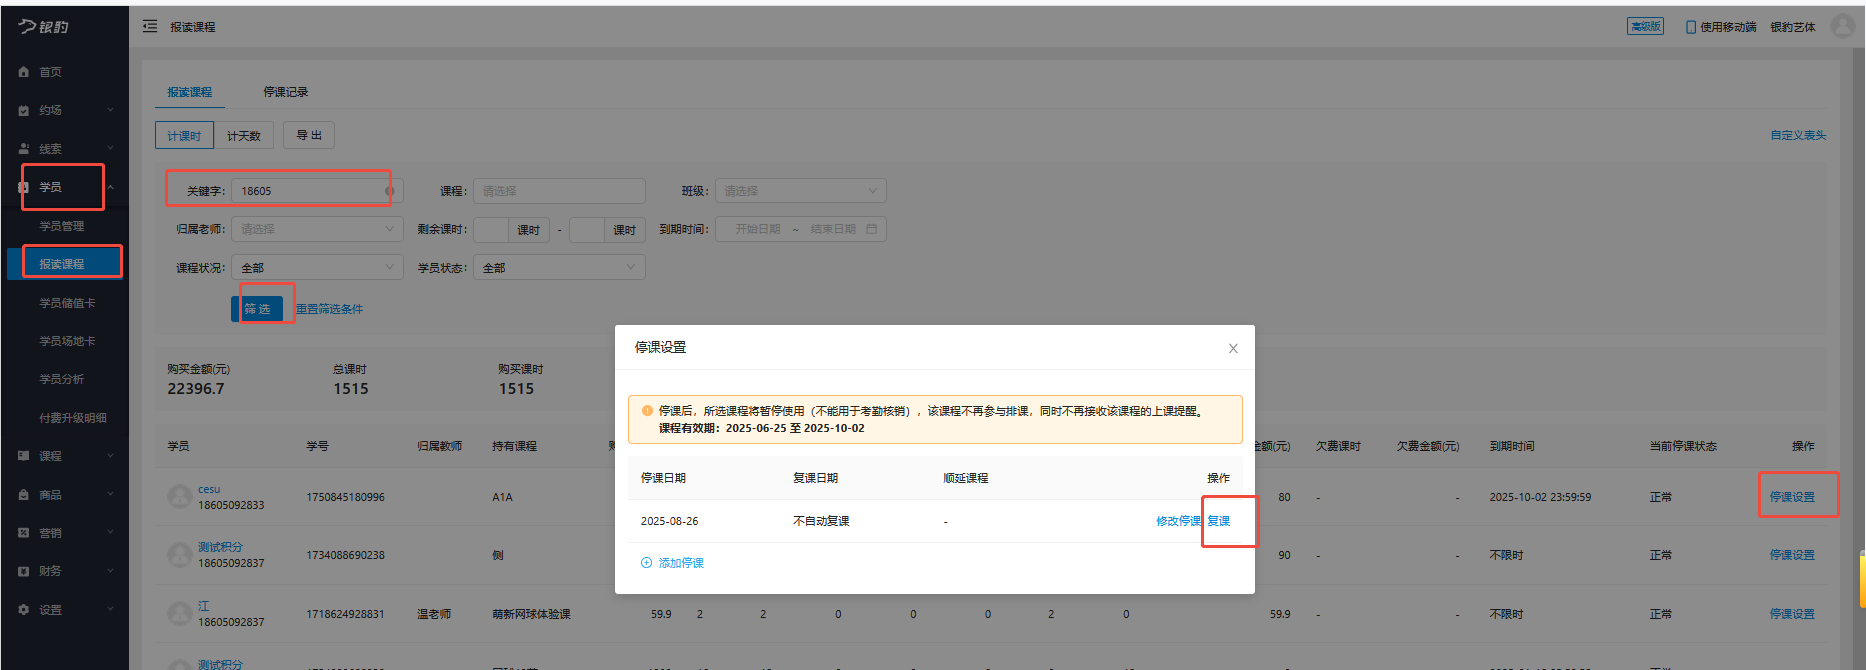Click the 课程 sidebar icon
Viewport: 1866px width, 670px height.
point(24,456)
